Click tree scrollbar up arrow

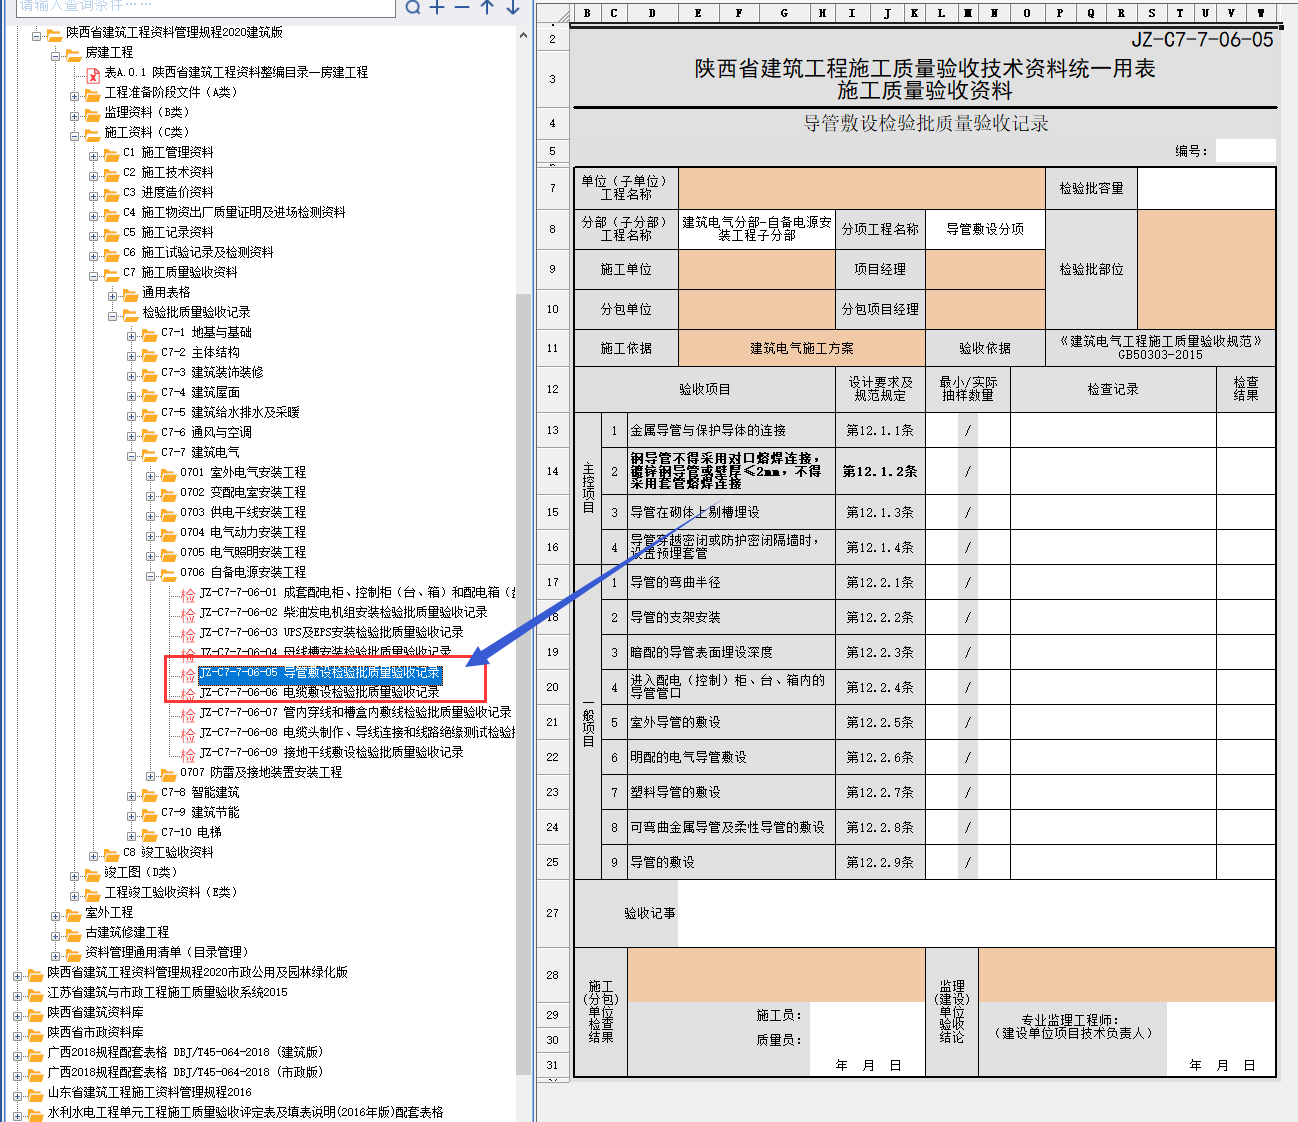tap(523, 35)
